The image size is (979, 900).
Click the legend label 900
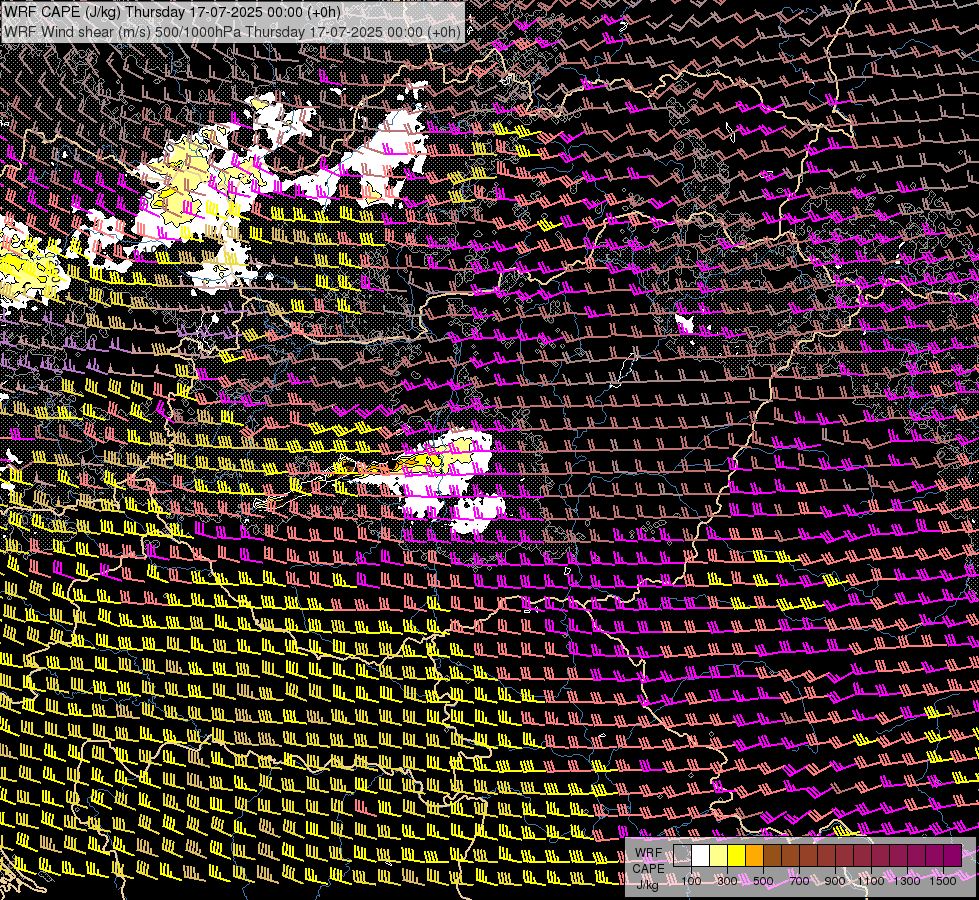[x=835, y=881]
